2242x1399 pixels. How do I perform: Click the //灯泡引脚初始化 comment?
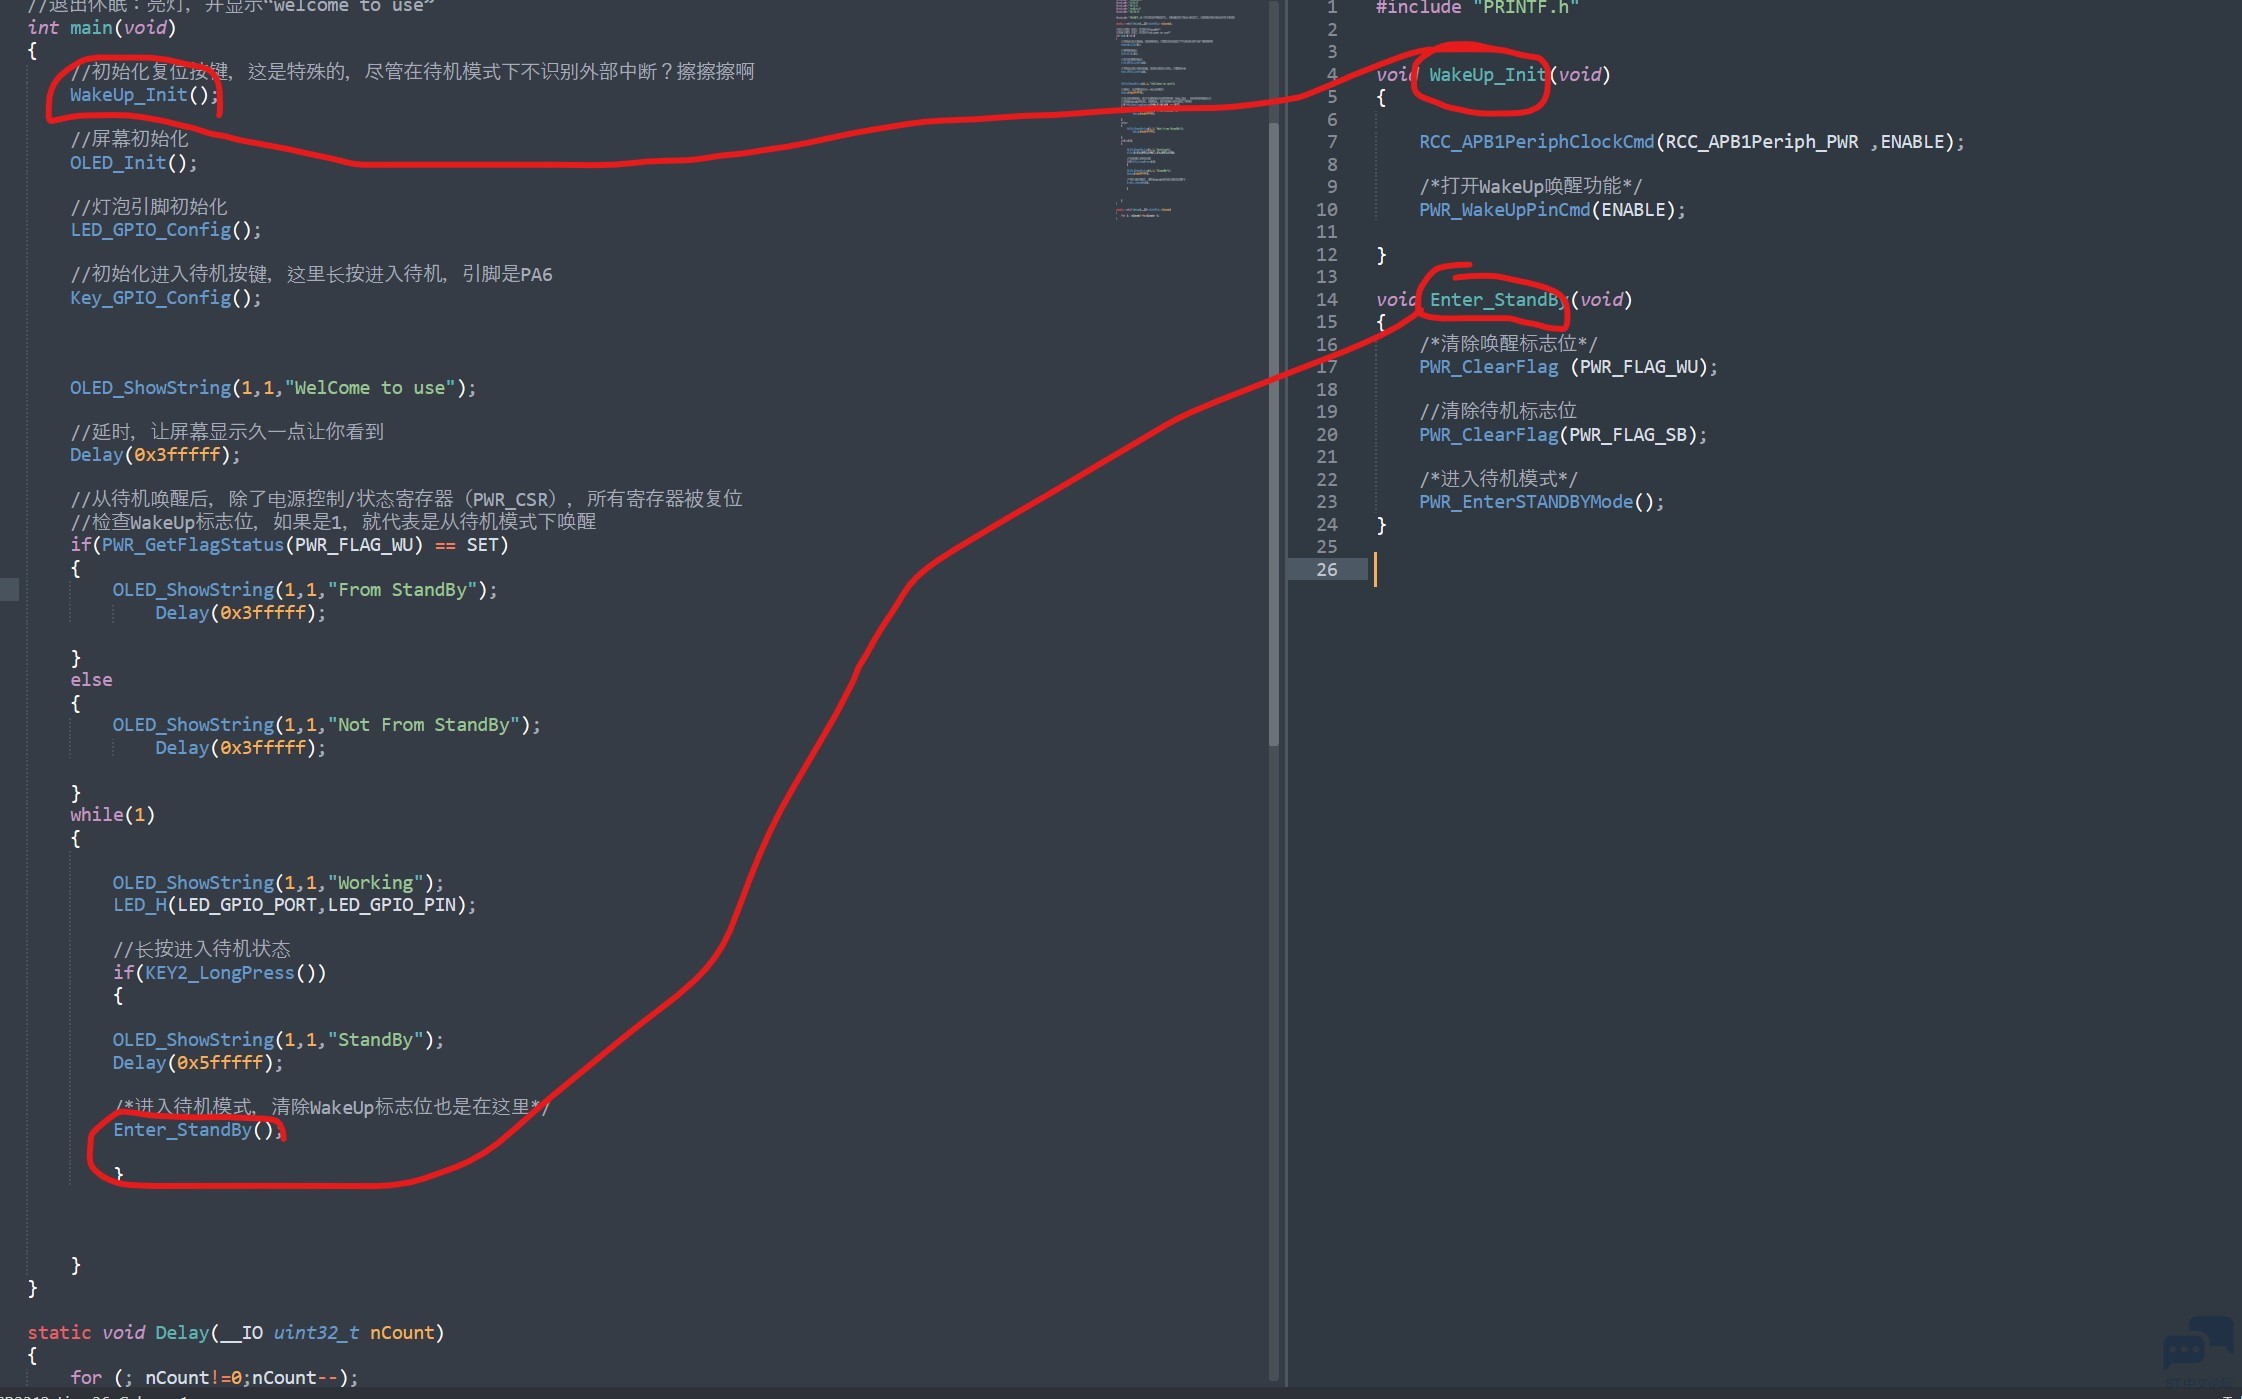coord(149,207)
